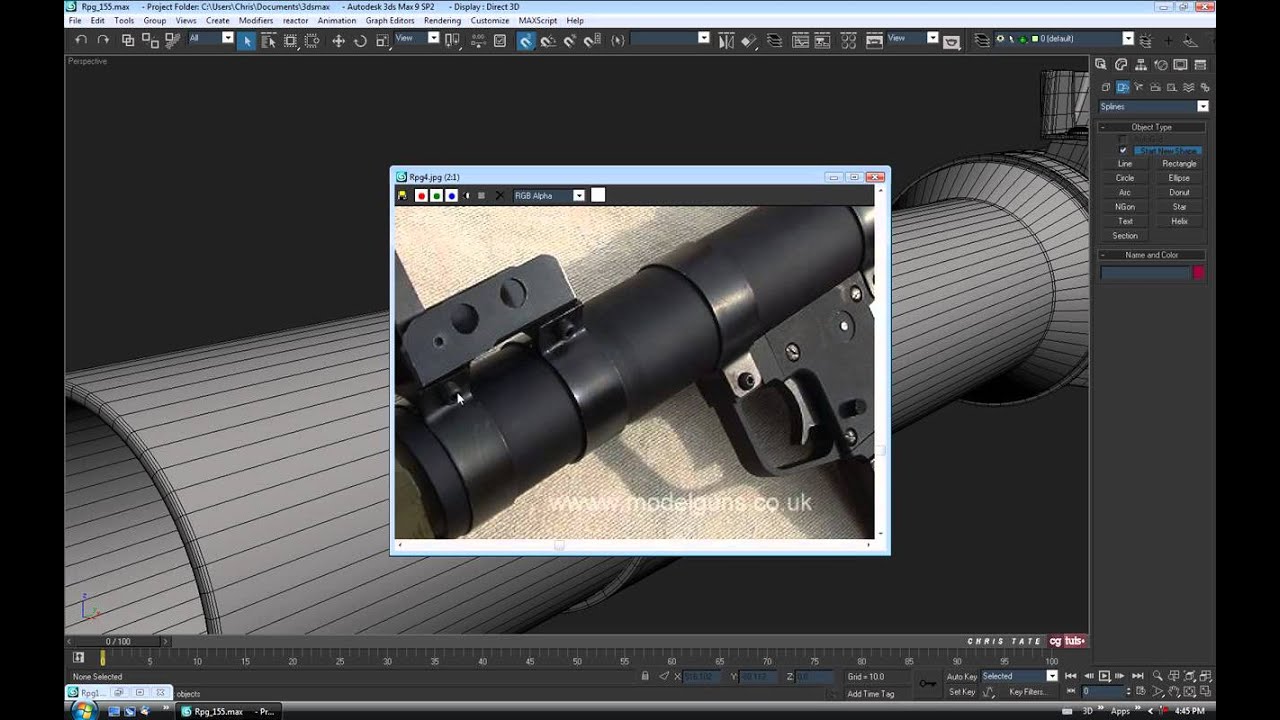Toggle red channel in Rpg4.jpg window
Screen dimensions: 1280x720
421,196
